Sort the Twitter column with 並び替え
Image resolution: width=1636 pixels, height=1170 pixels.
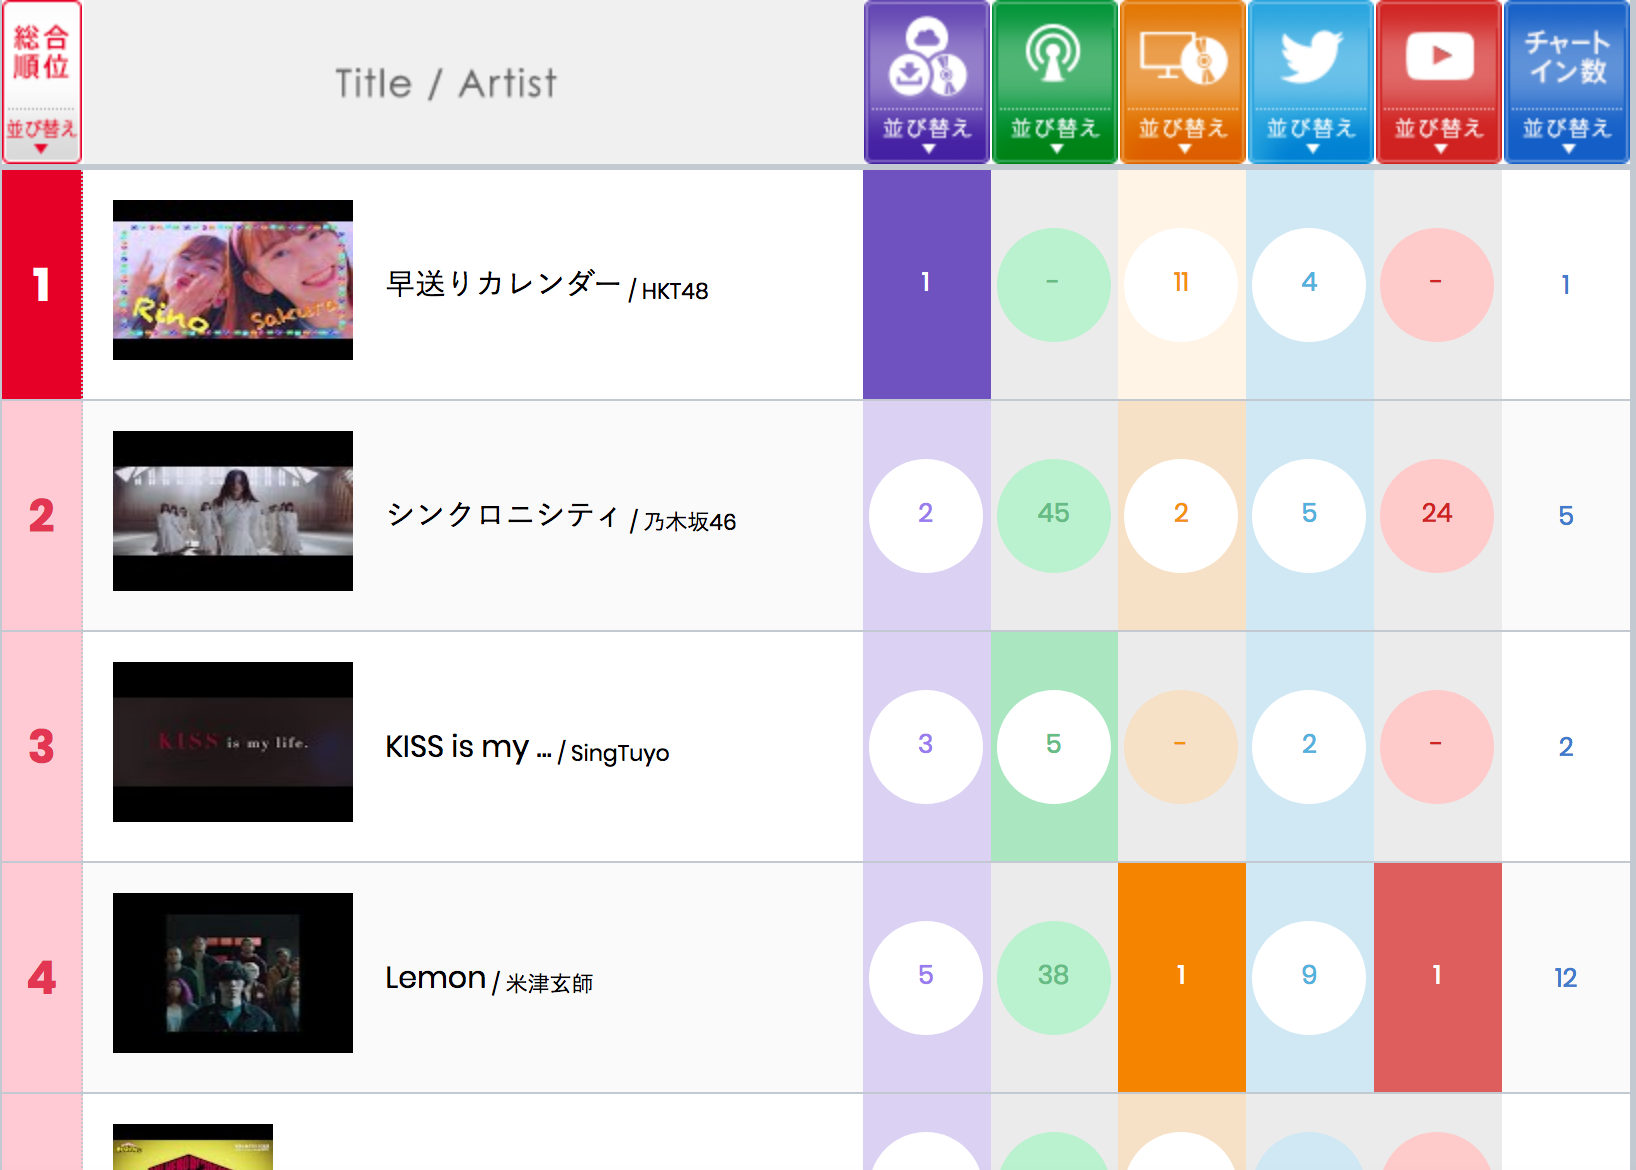click(x=1310, y=133)
